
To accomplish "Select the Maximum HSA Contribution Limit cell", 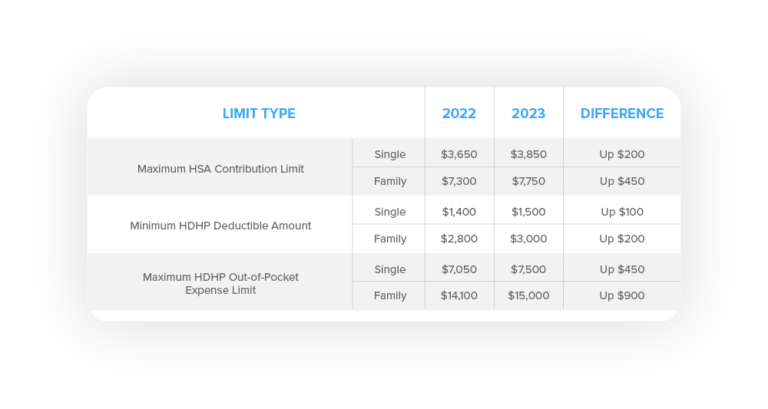I will (x=220, y=168).
